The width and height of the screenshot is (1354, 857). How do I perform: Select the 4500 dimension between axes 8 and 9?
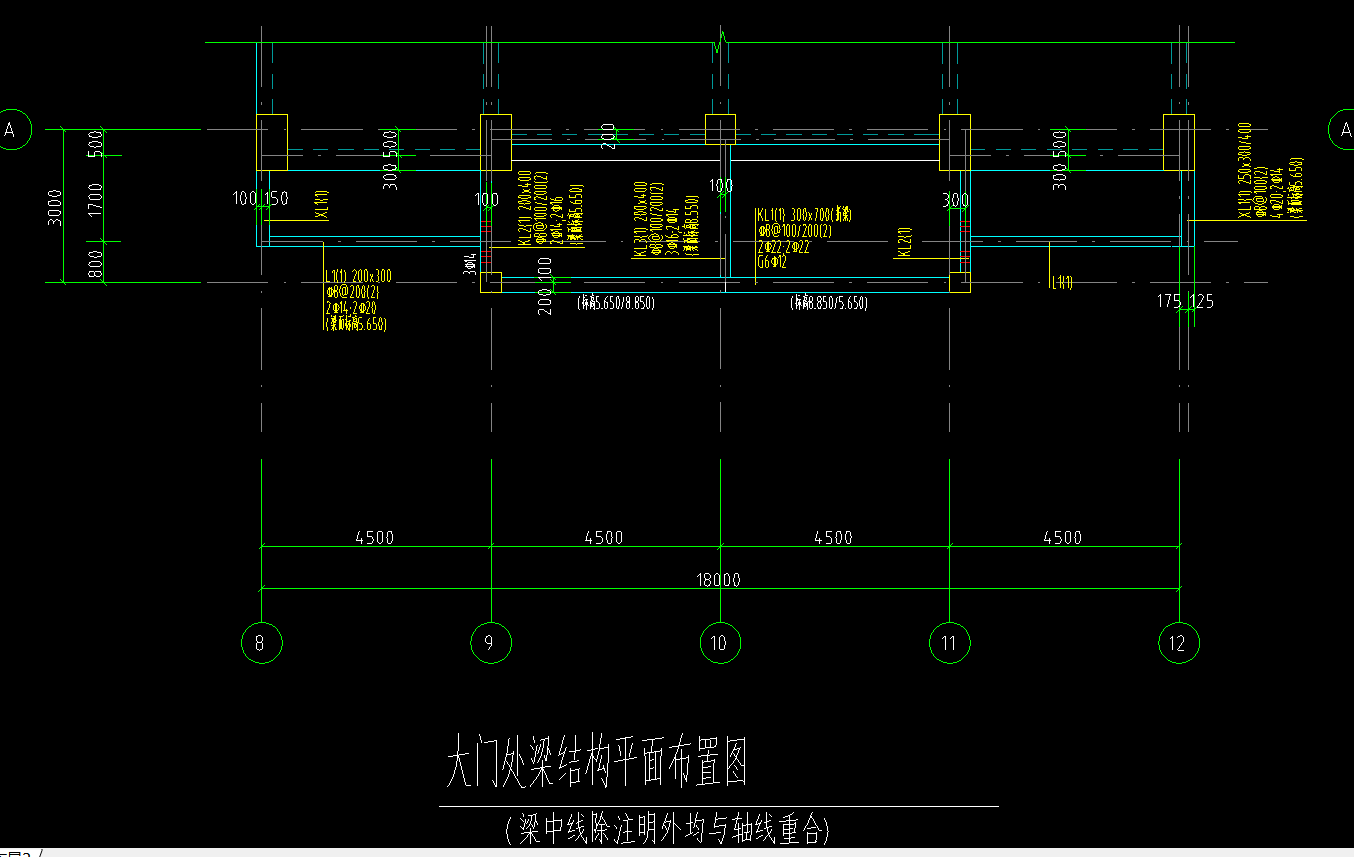[374, 538]
